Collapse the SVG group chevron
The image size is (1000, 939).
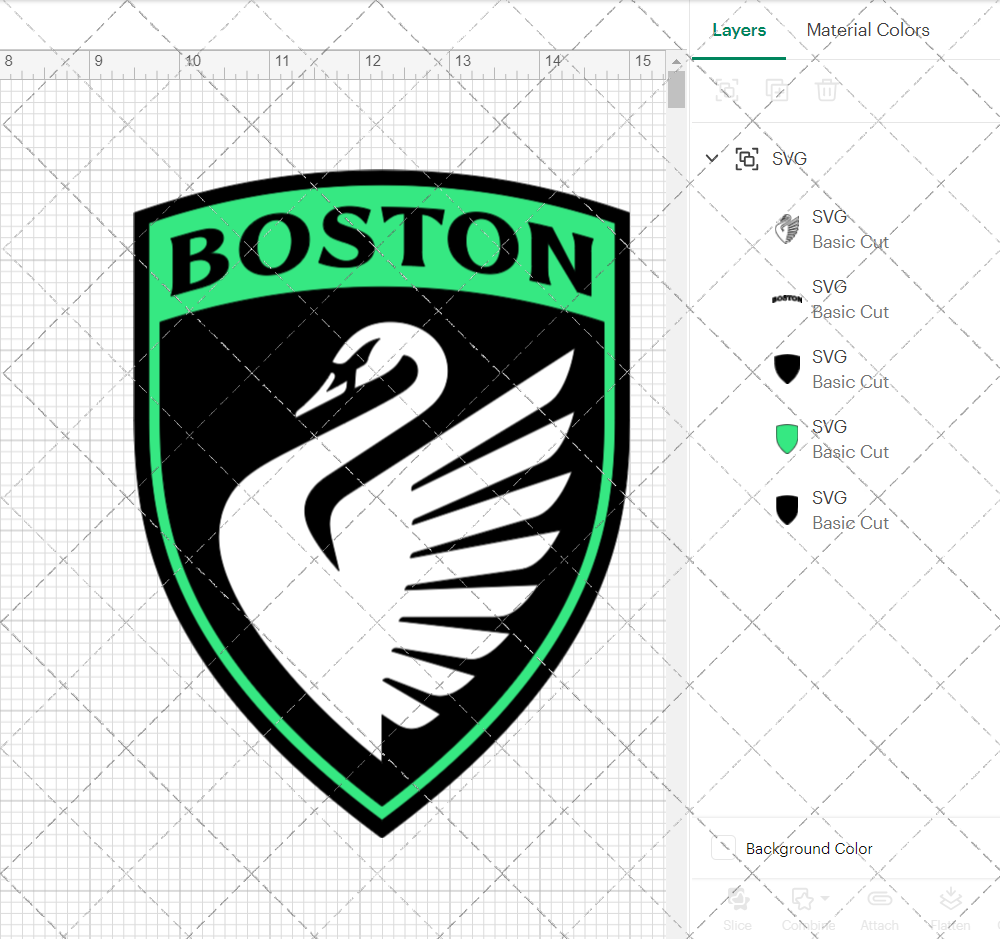point(712,158)
